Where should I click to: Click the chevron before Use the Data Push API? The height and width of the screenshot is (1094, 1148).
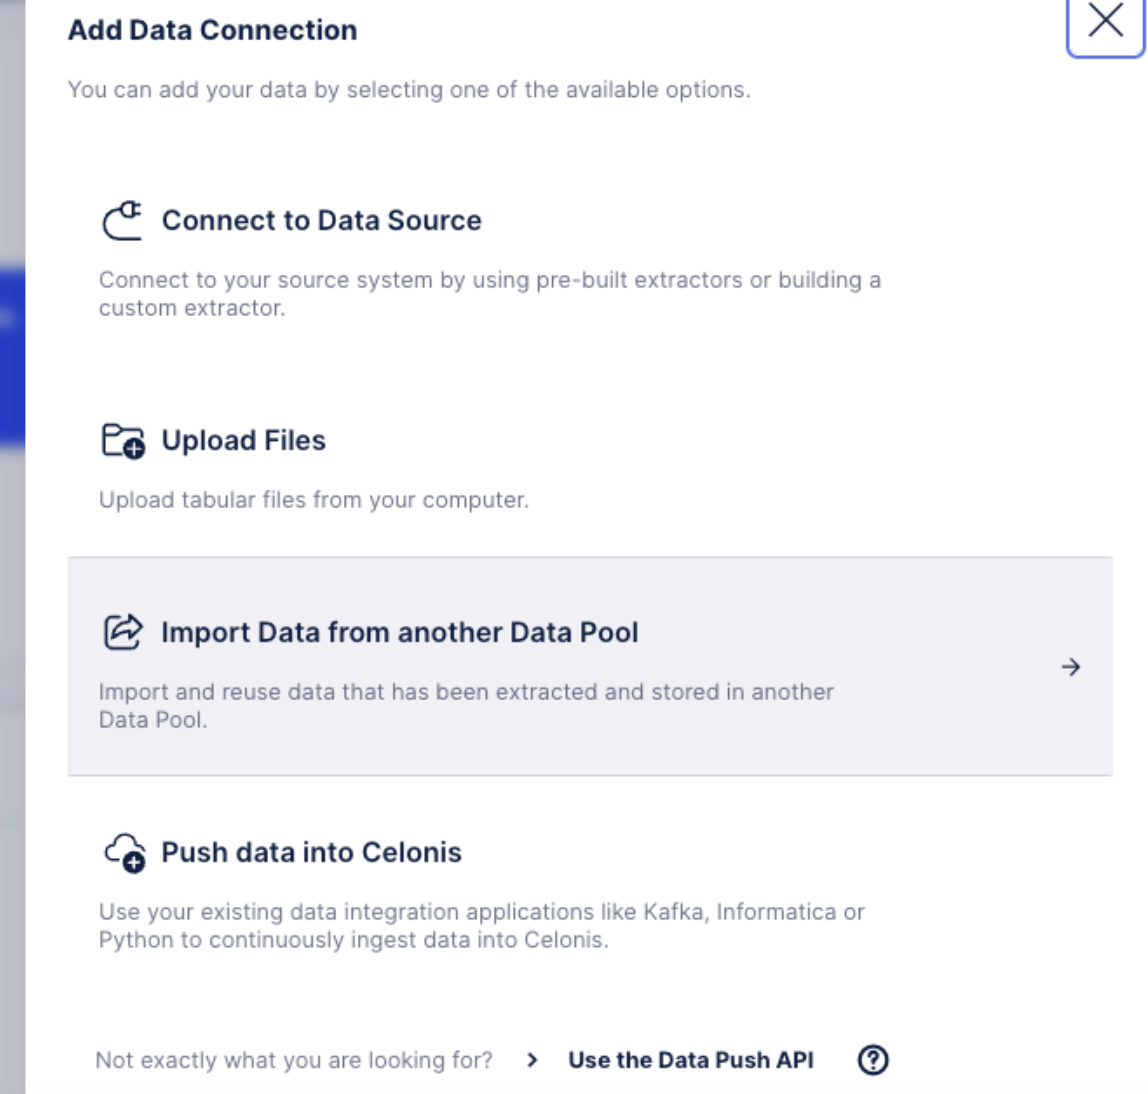tap(532, 1060)
